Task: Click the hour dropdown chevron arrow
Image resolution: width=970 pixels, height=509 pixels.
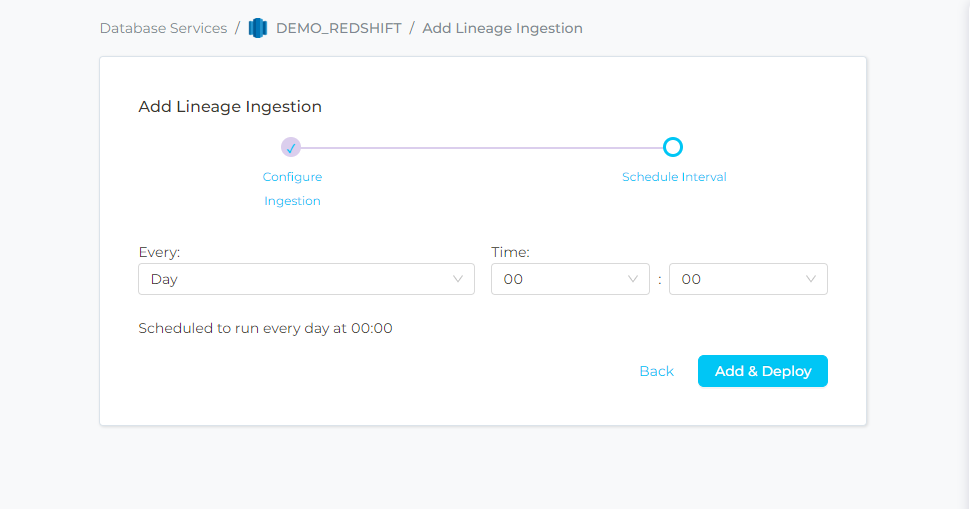Action: point(632,279)
